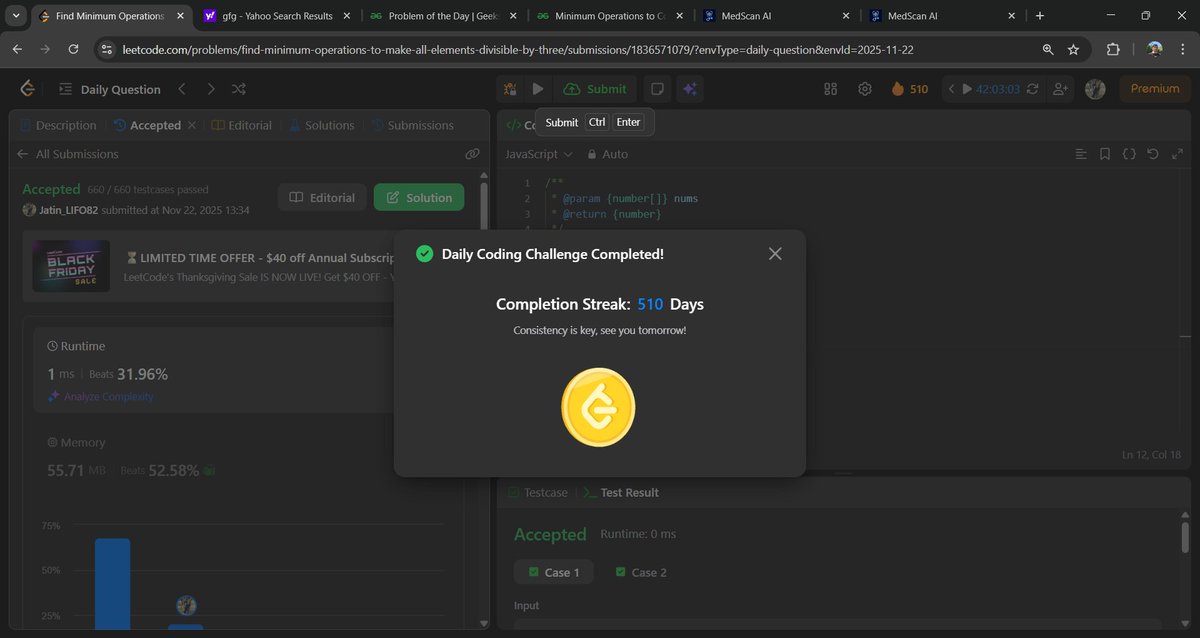
Task: Click the flame streak counter icon
Action: click(898, 88)
